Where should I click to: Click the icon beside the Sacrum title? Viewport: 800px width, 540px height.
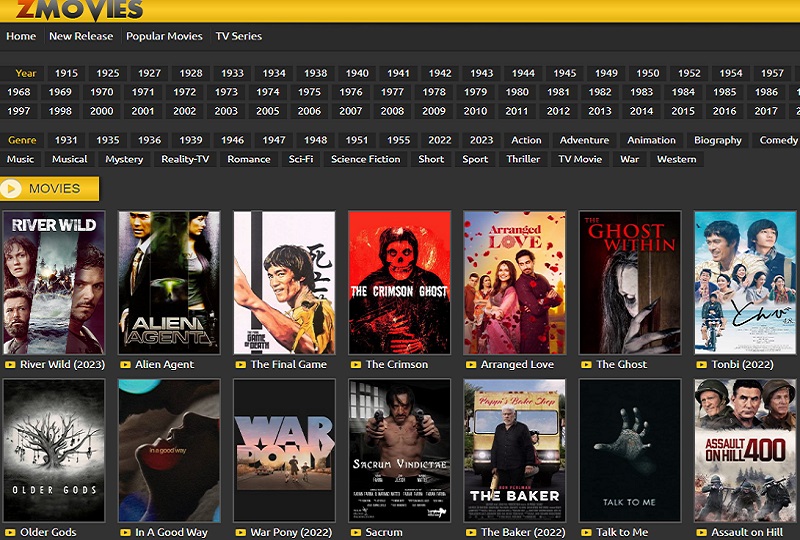tap(356, 532)
